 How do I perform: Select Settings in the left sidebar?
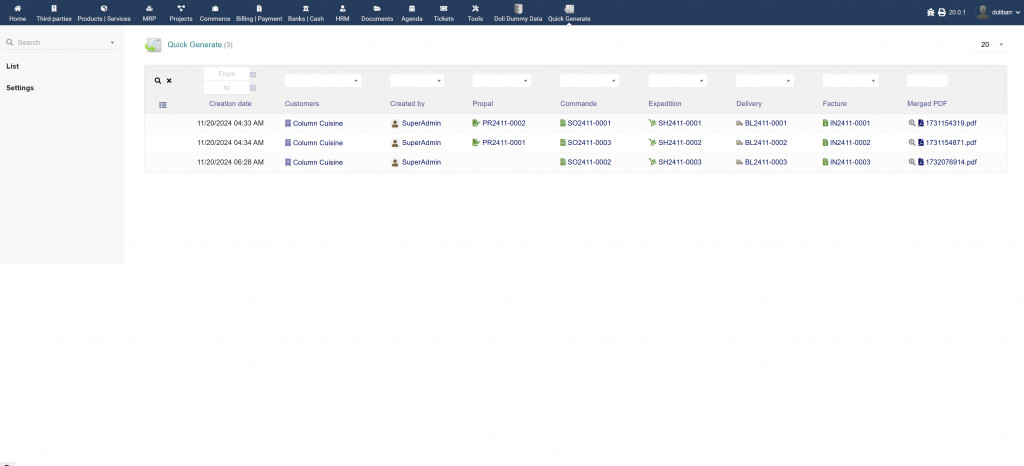point(20,88)
